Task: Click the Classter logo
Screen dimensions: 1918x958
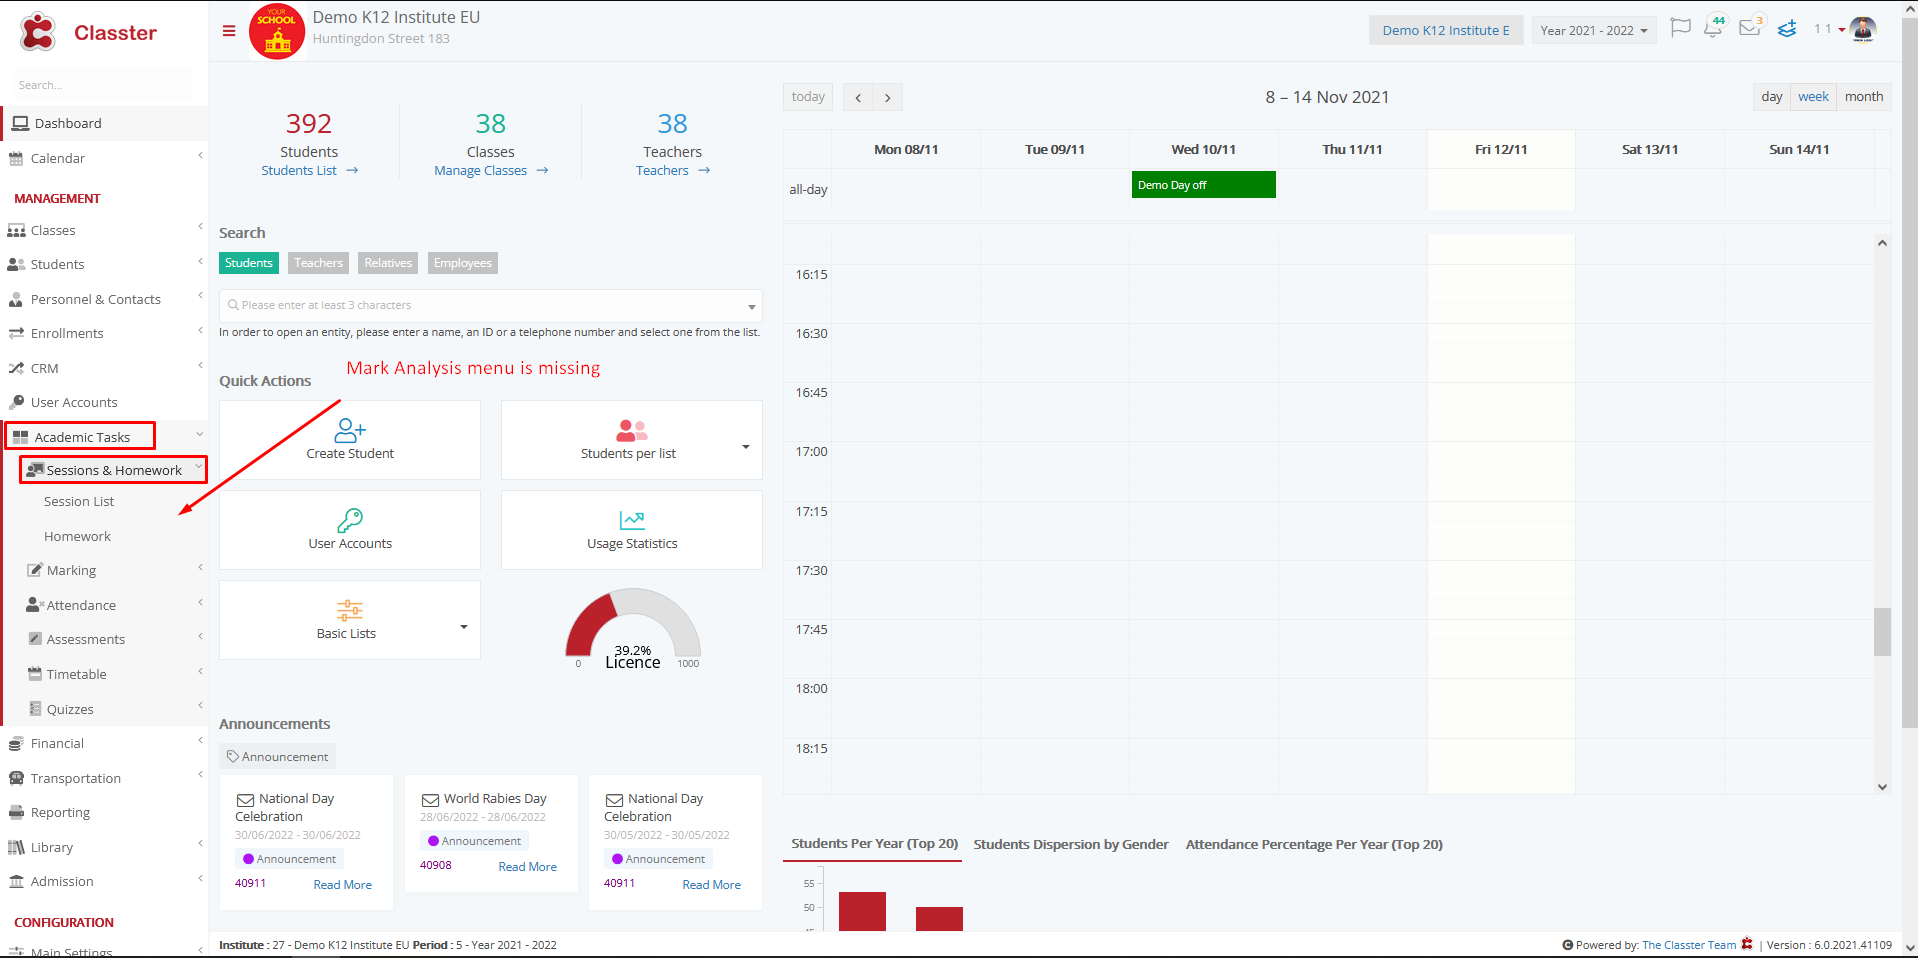Action: (88, 33)
